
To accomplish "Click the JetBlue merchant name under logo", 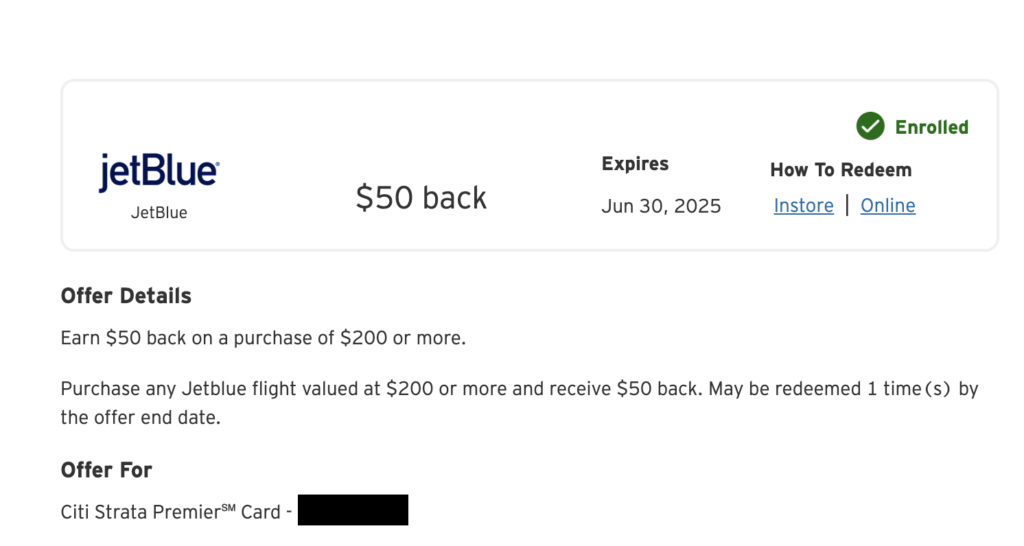I will coord(159,213).
